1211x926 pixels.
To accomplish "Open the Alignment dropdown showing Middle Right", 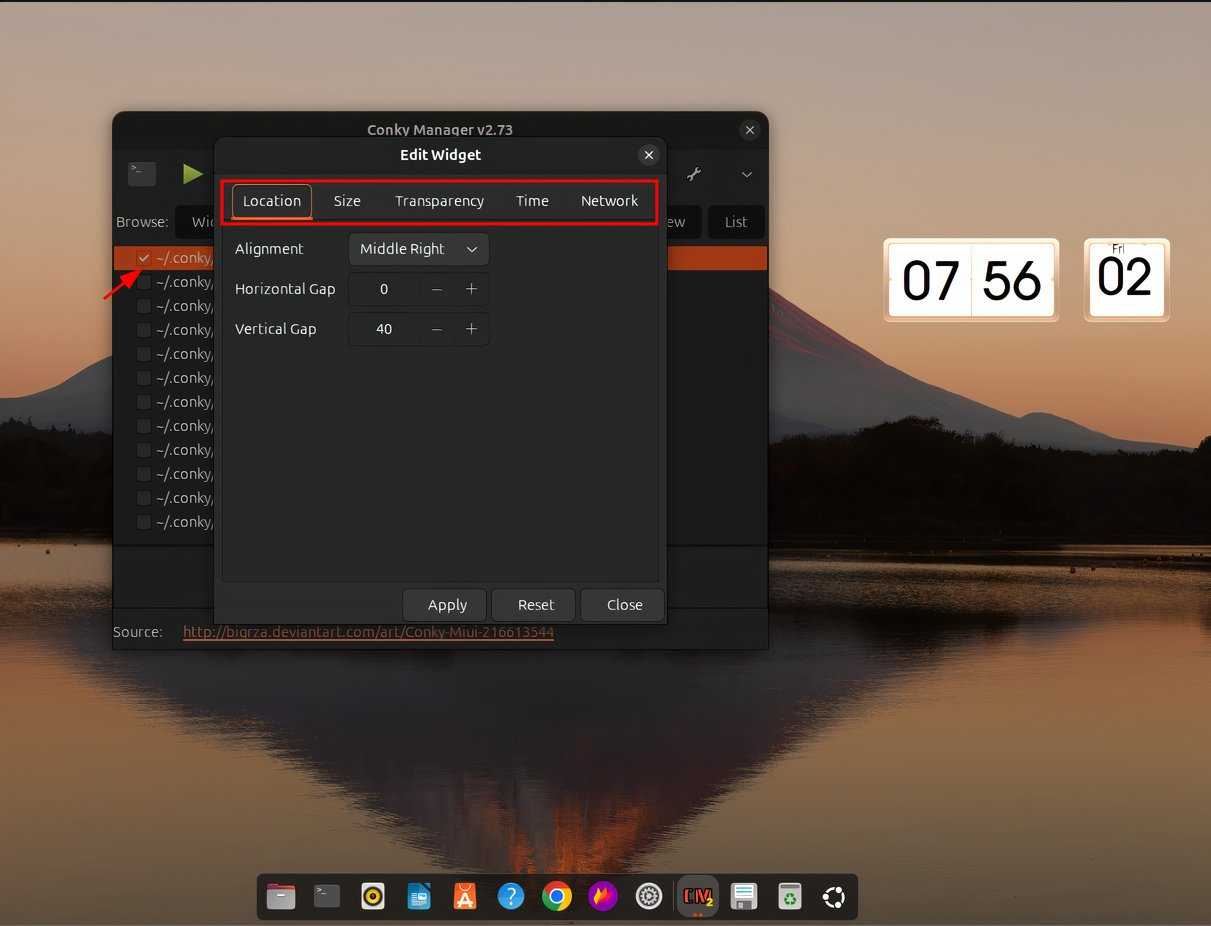I will click(418, 249).
